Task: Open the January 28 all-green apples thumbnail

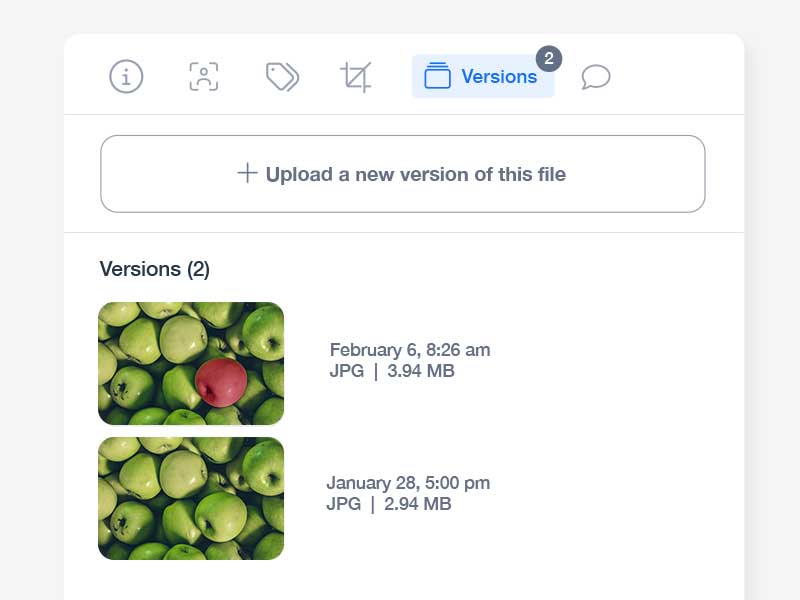Action: click(191, 498)
